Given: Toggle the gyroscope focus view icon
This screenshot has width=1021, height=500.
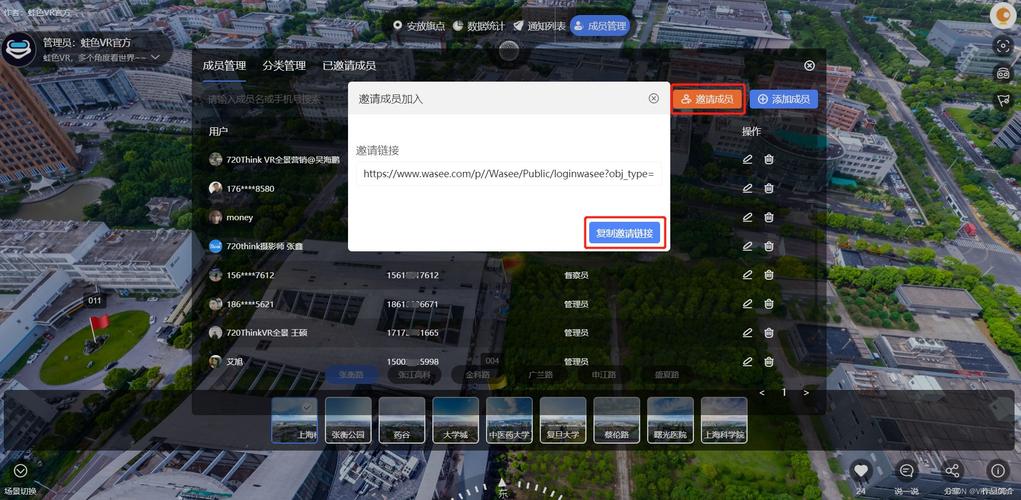Looking at the screenshot, I should 1003,45.
